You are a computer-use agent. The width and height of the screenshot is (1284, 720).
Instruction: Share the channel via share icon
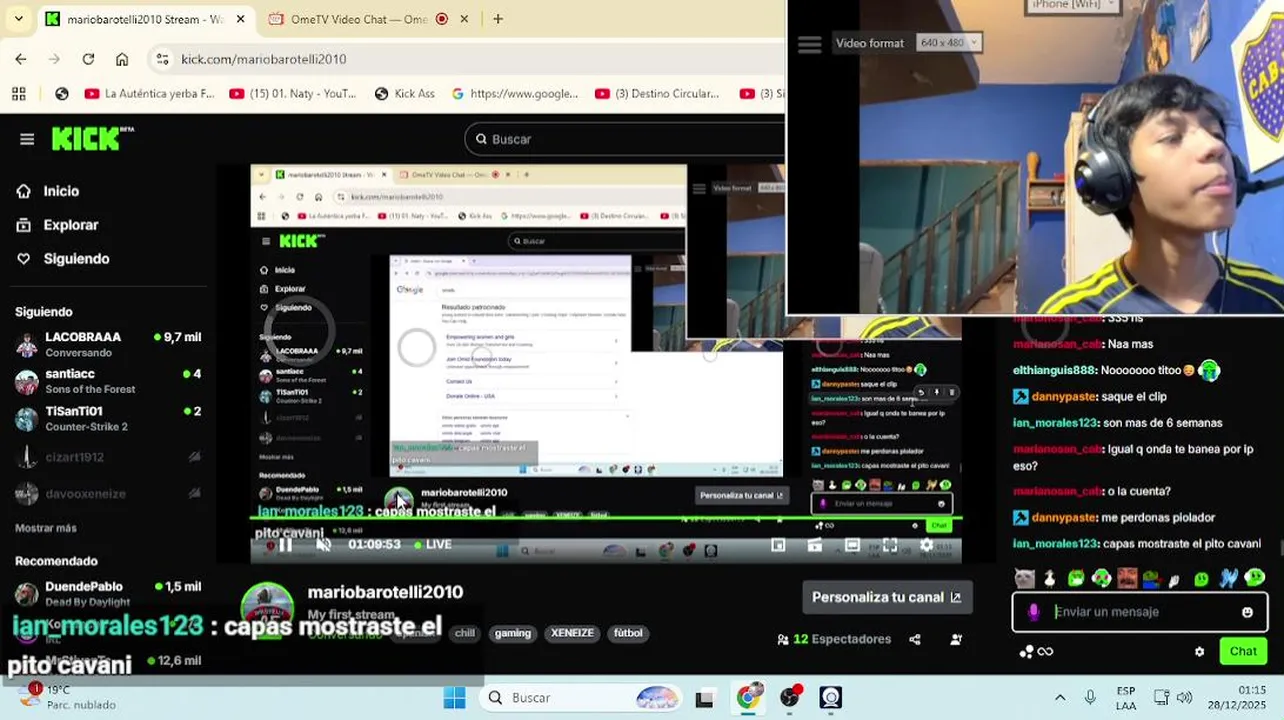(915, 639)
